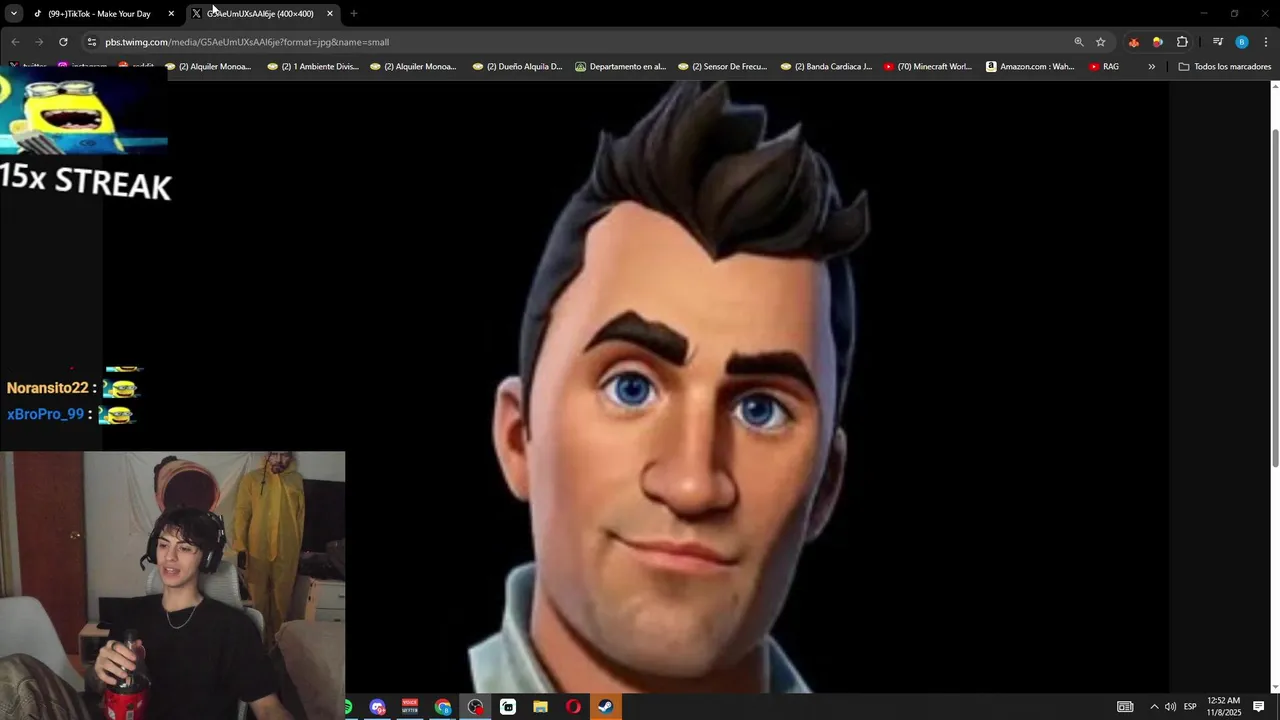
Task: View site information for pbs.twimg.com
Action: (91, 42)
